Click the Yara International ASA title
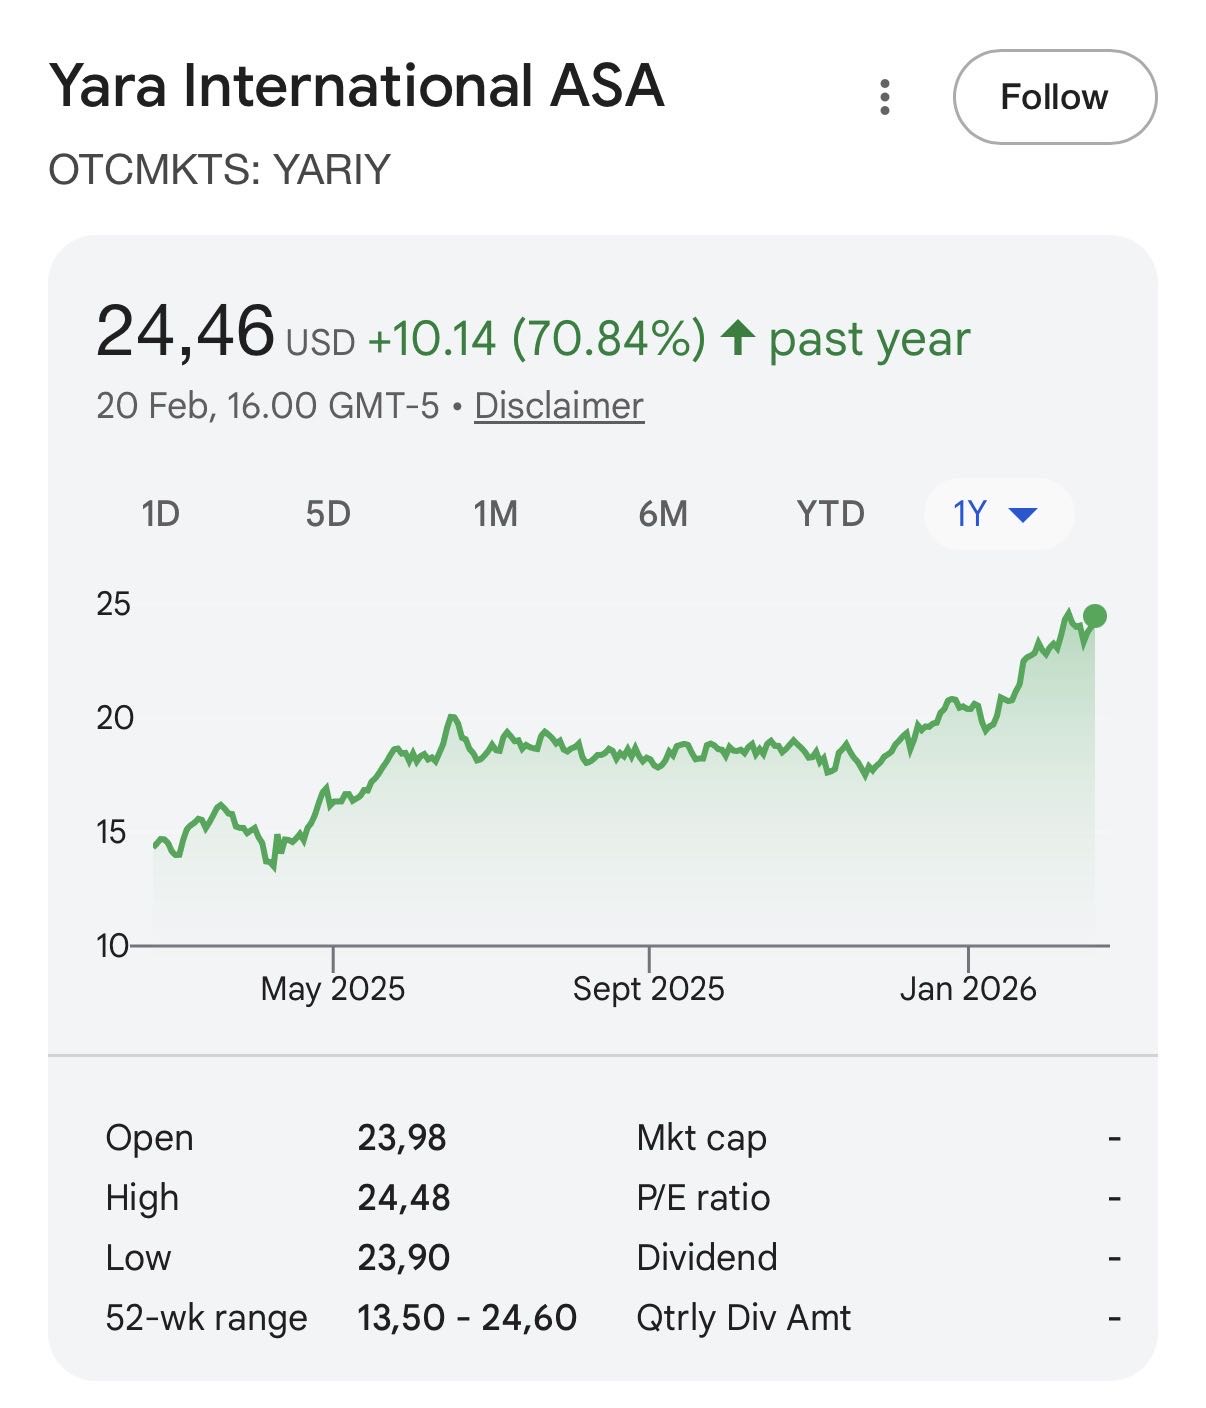The width and height of the screenshot is (1206, 1408). point(356,86)
